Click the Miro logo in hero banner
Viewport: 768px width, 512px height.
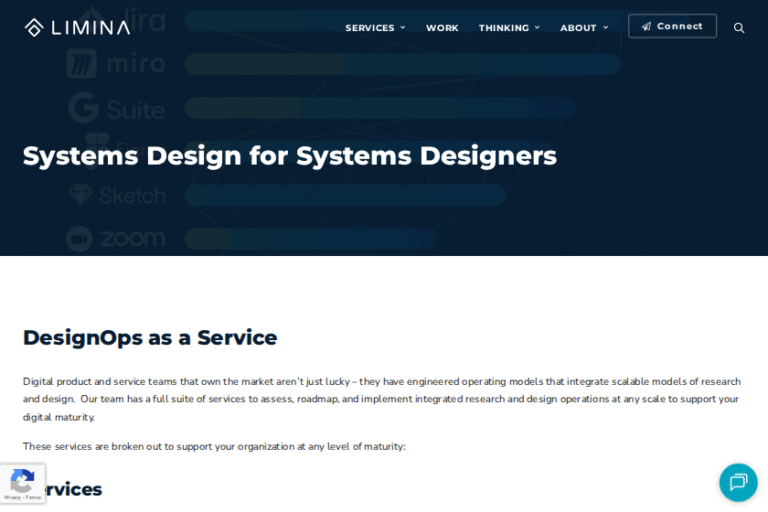[x=116, y=64]
